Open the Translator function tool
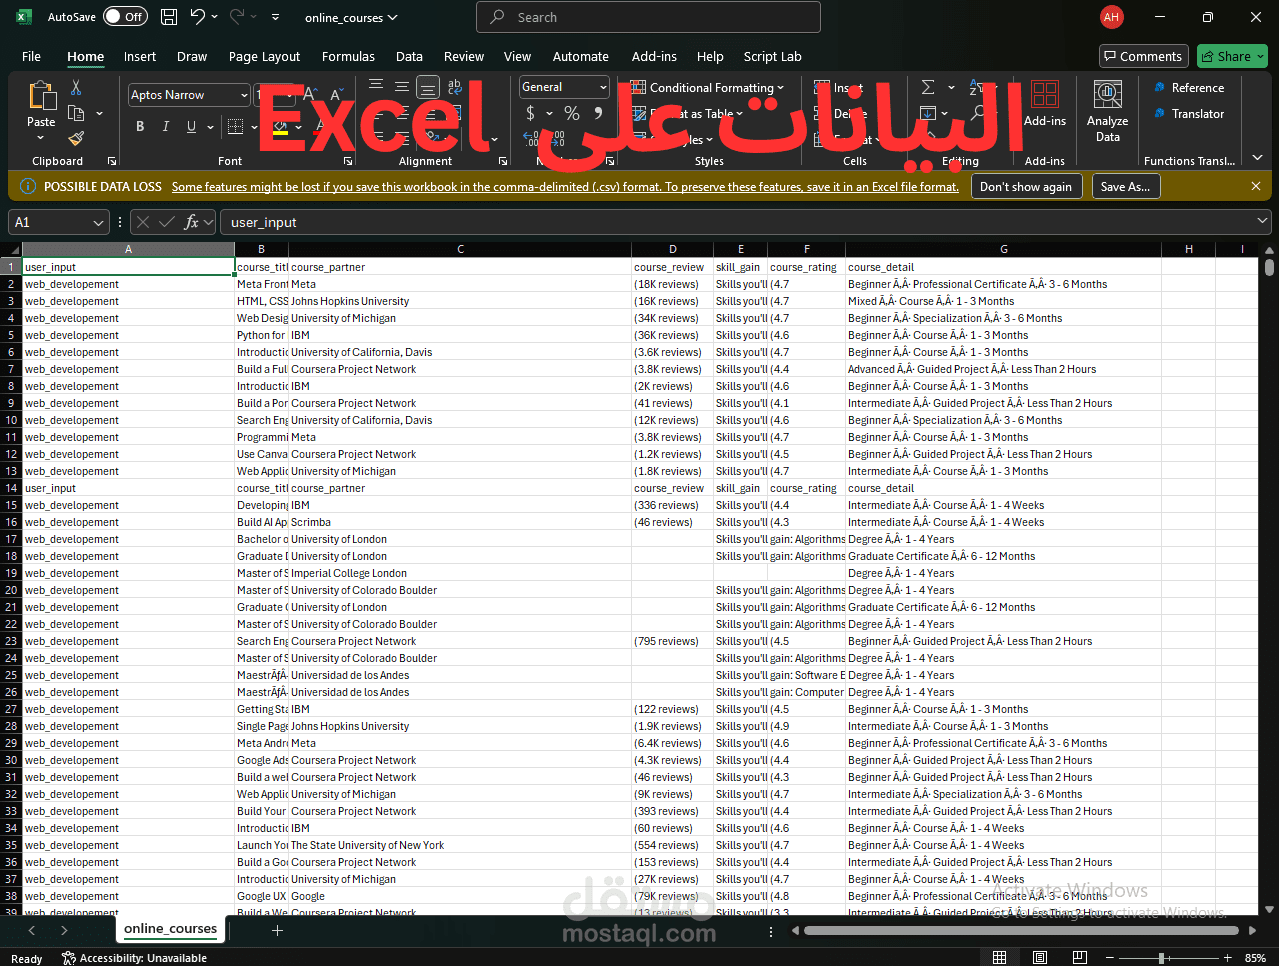This screenshot has height=966, width=1279. (1189, 114)
